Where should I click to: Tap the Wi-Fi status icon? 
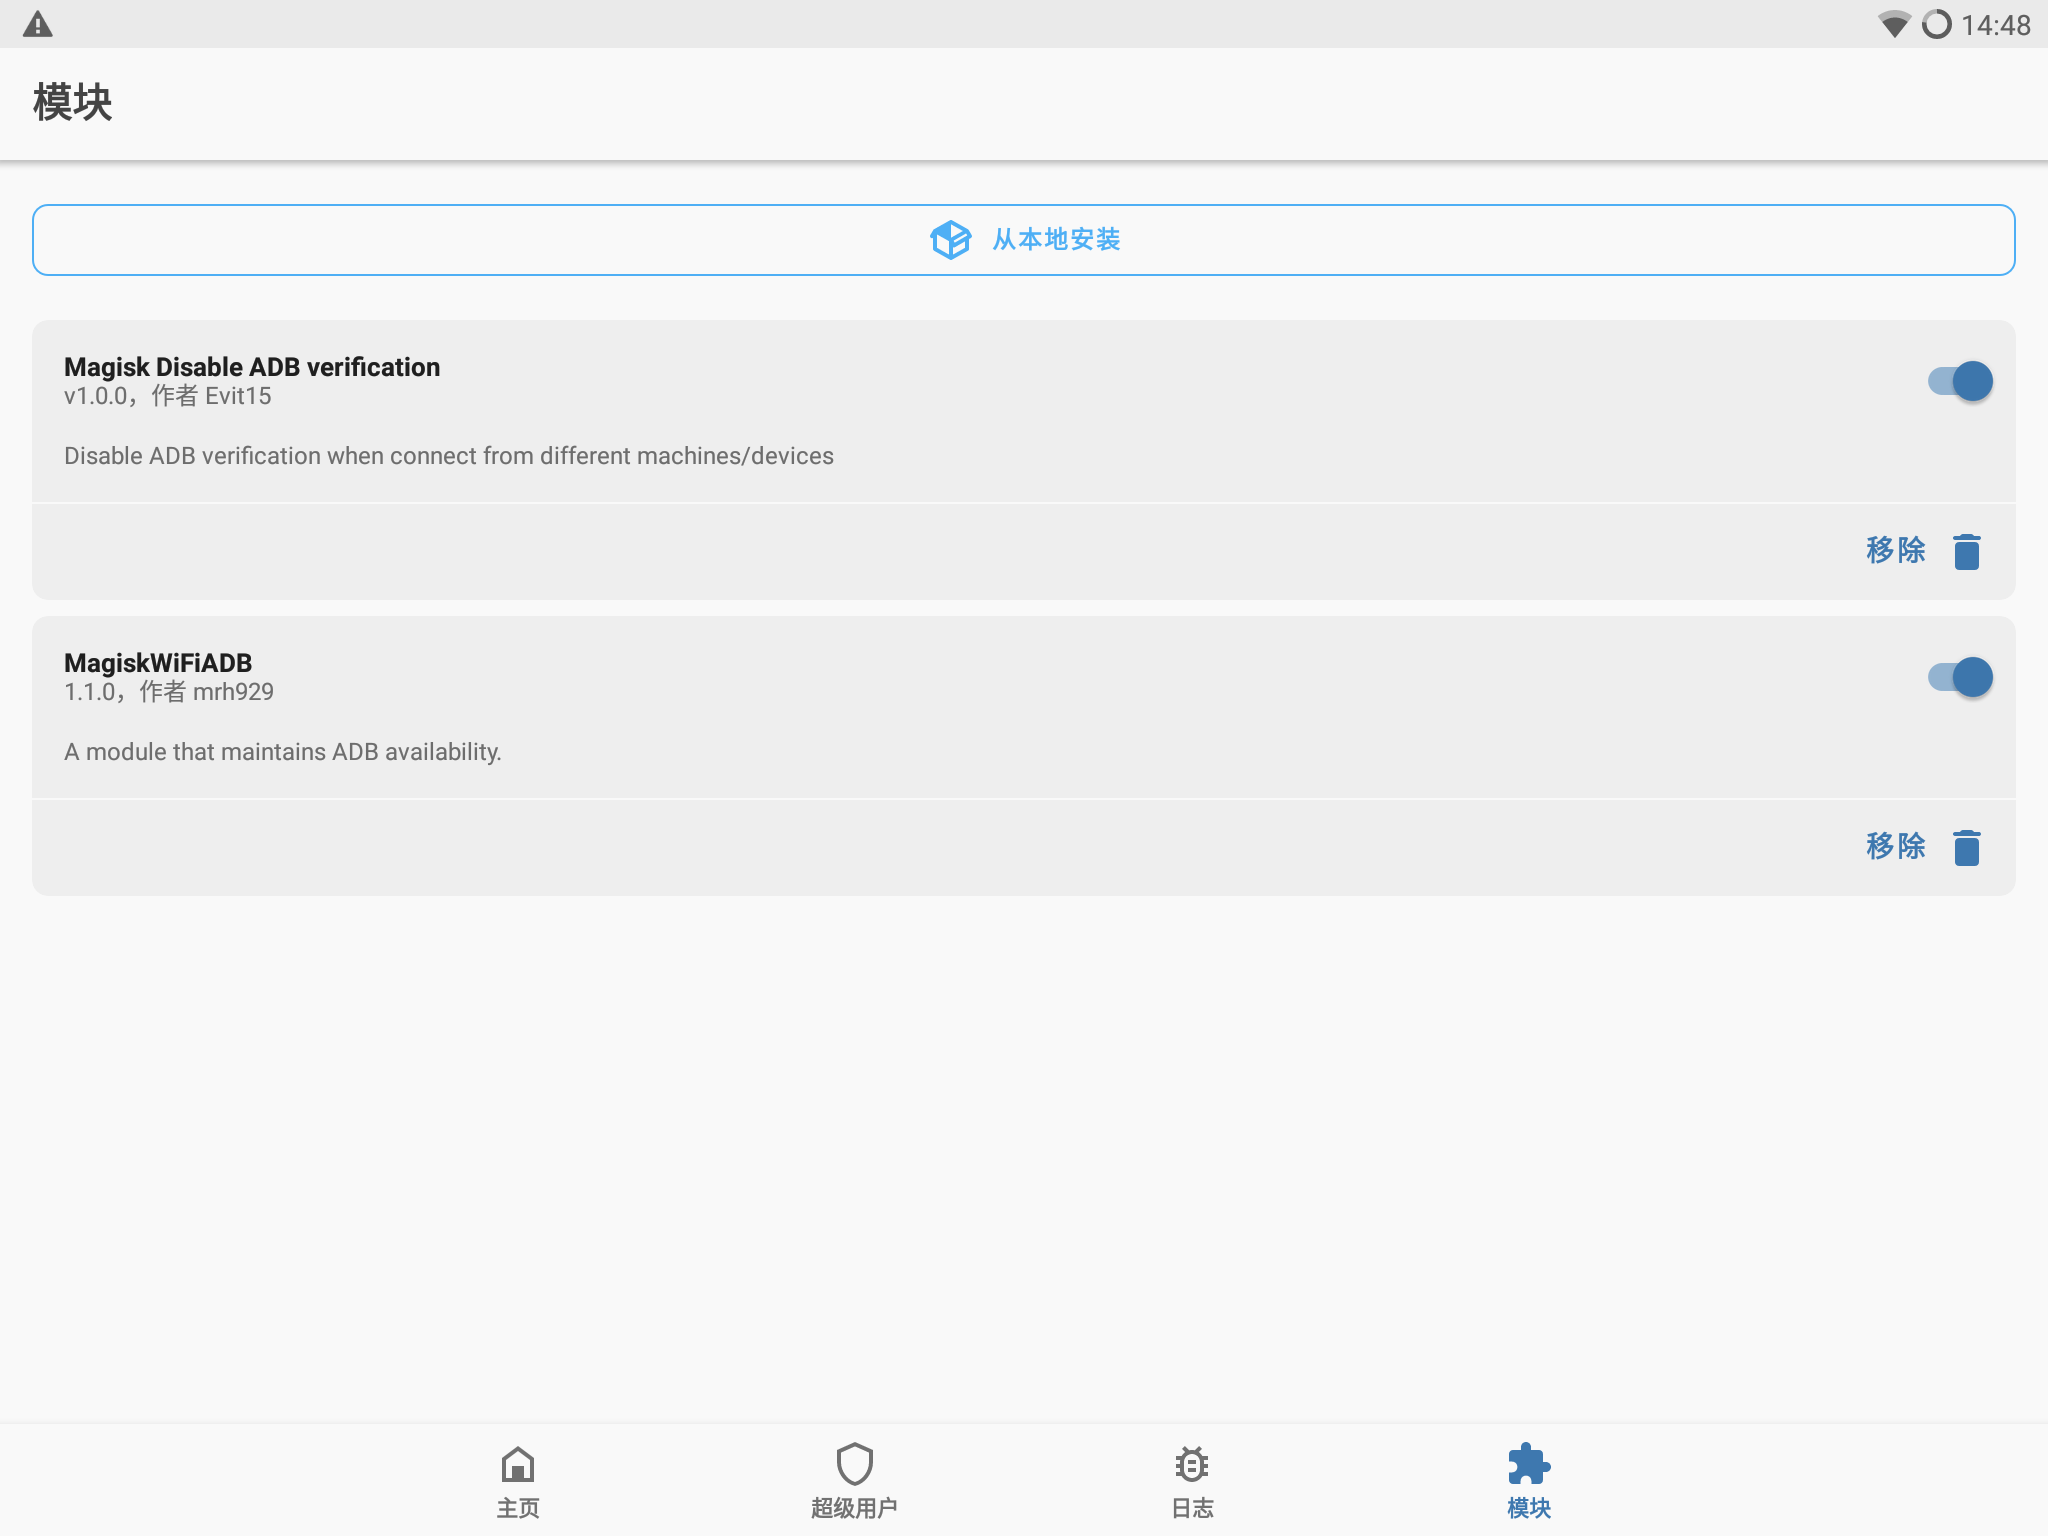1893,24
